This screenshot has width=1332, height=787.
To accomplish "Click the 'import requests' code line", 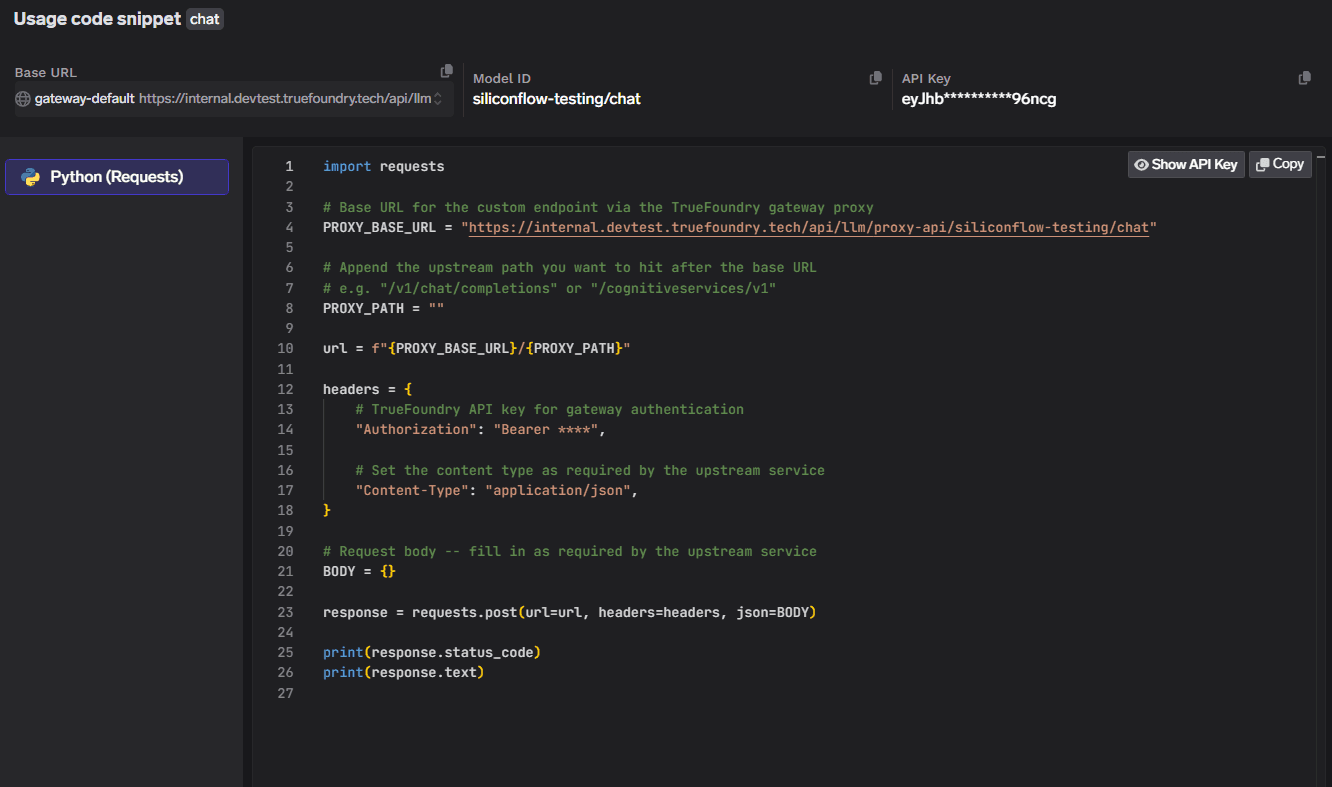I will (383, 167).
